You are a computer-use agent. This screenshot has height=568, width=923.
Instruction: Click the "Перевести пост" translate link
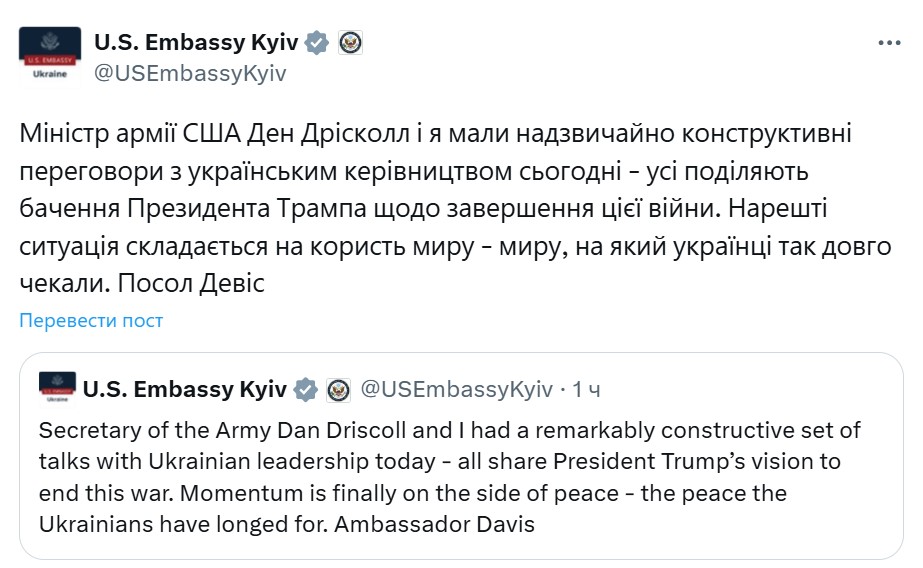click(91, 320)
